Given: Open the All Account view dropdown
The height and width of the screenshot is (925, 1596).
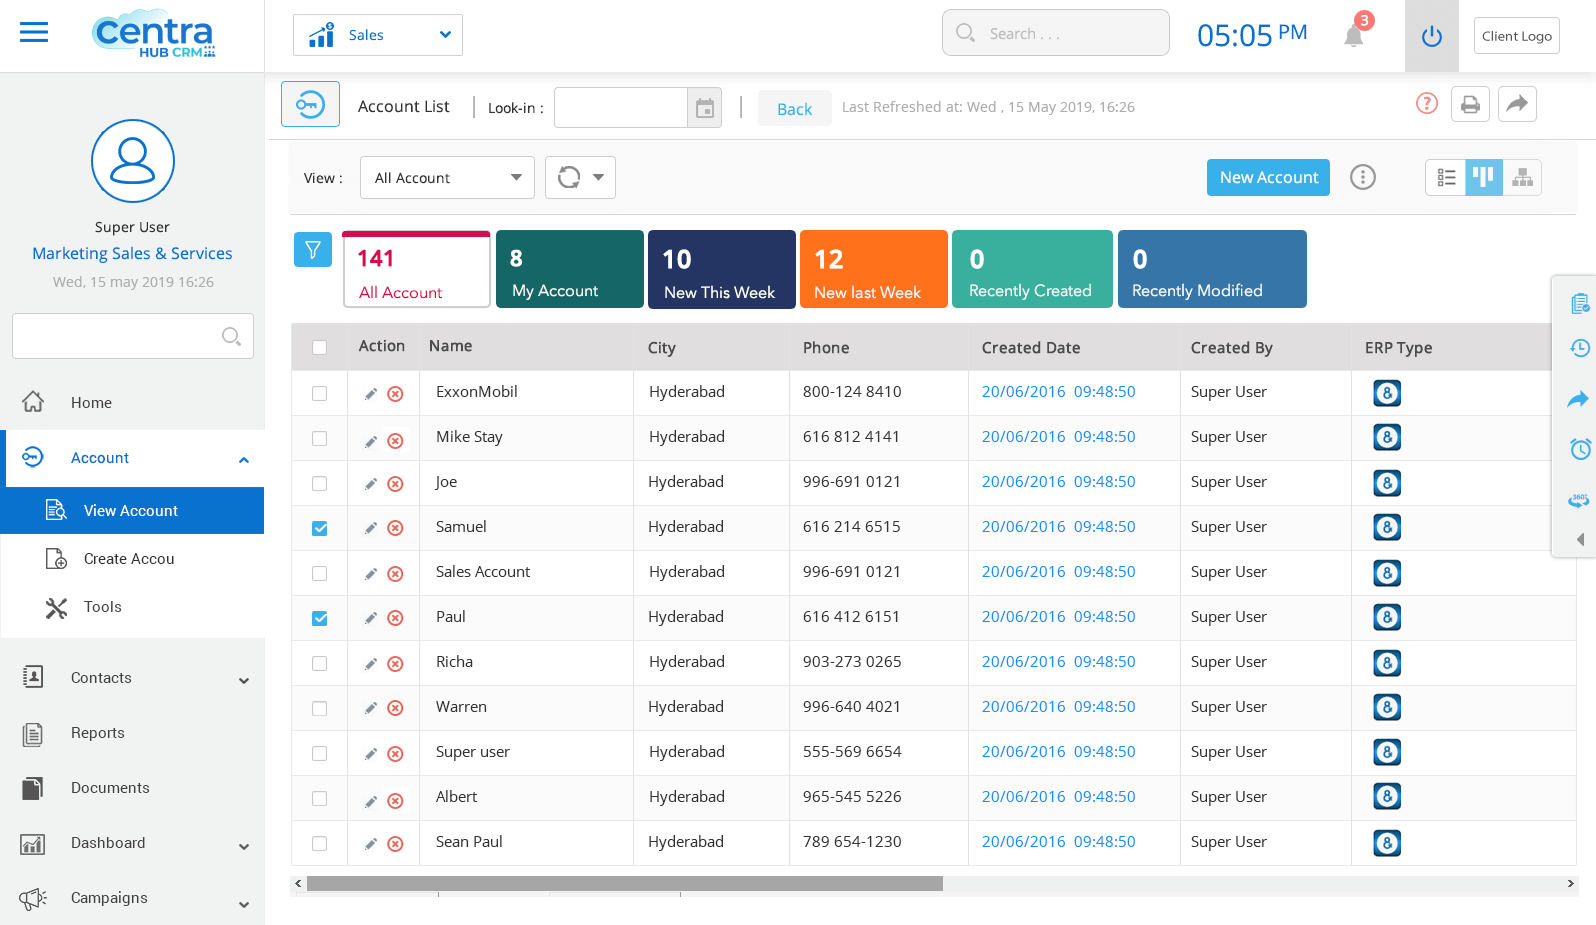Looking at the screenshot, I should pyautogui.click(x=447, y=178).
